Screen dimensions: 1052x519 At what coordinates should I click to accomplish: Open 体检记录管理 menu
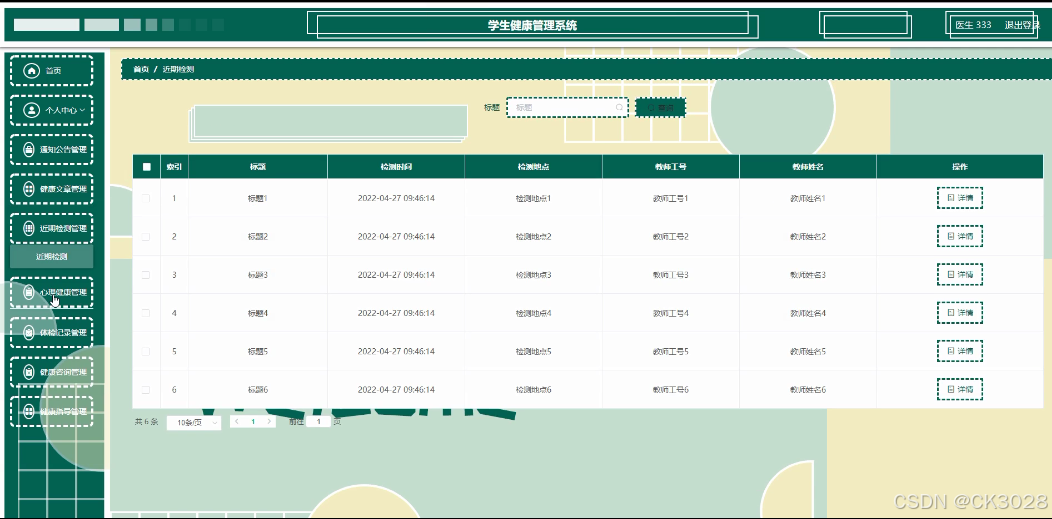click(x=51, y=332)
